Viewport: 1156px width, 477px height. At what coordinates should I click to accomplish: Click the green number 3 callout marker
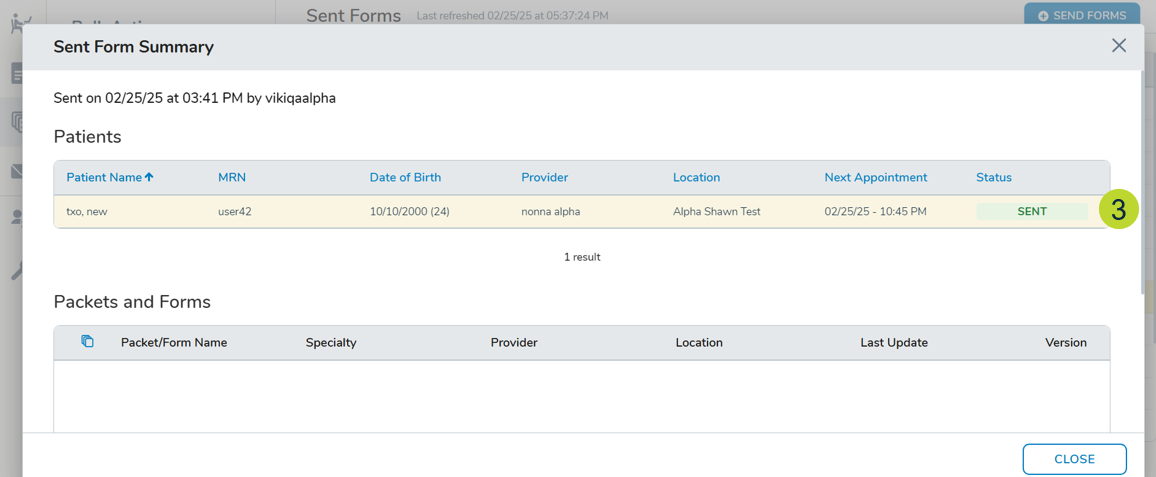click(x=1118, y=210)
